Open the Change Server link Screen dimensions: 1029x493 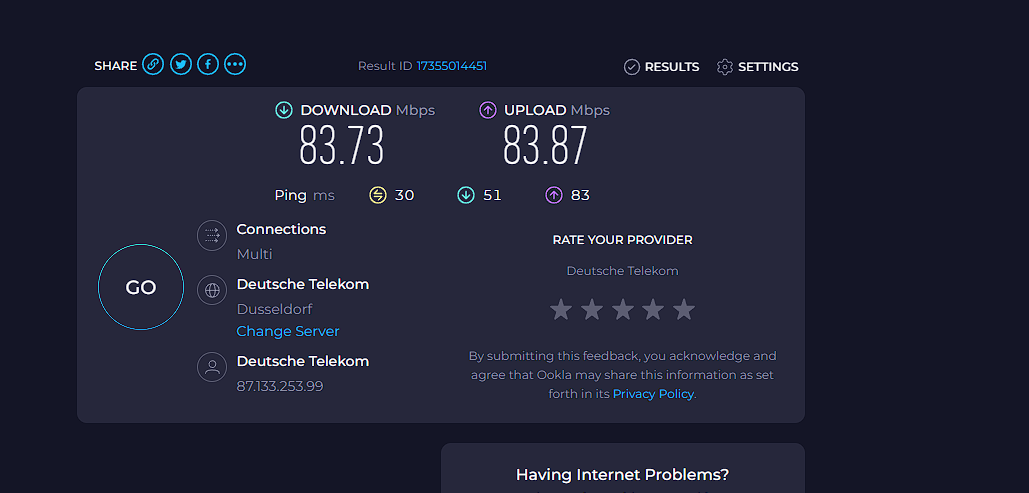pyautogui.click(x=287, y=332)
